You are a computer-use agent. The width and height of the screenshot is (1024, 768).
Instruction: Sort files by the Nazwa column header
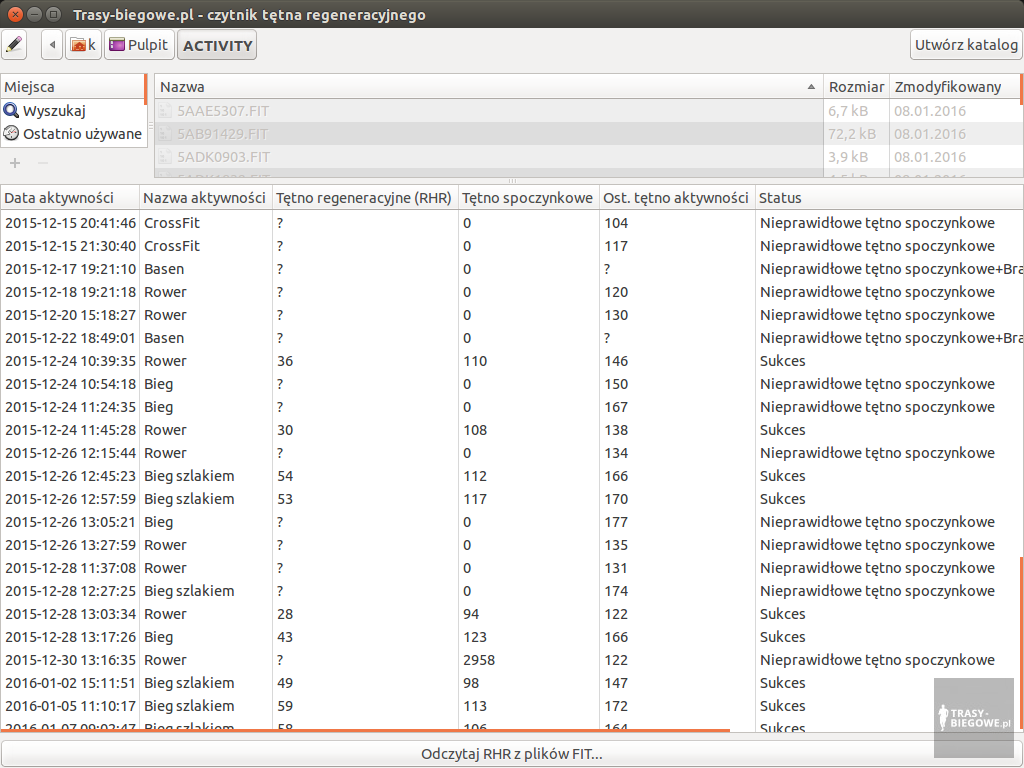(488, 87)
